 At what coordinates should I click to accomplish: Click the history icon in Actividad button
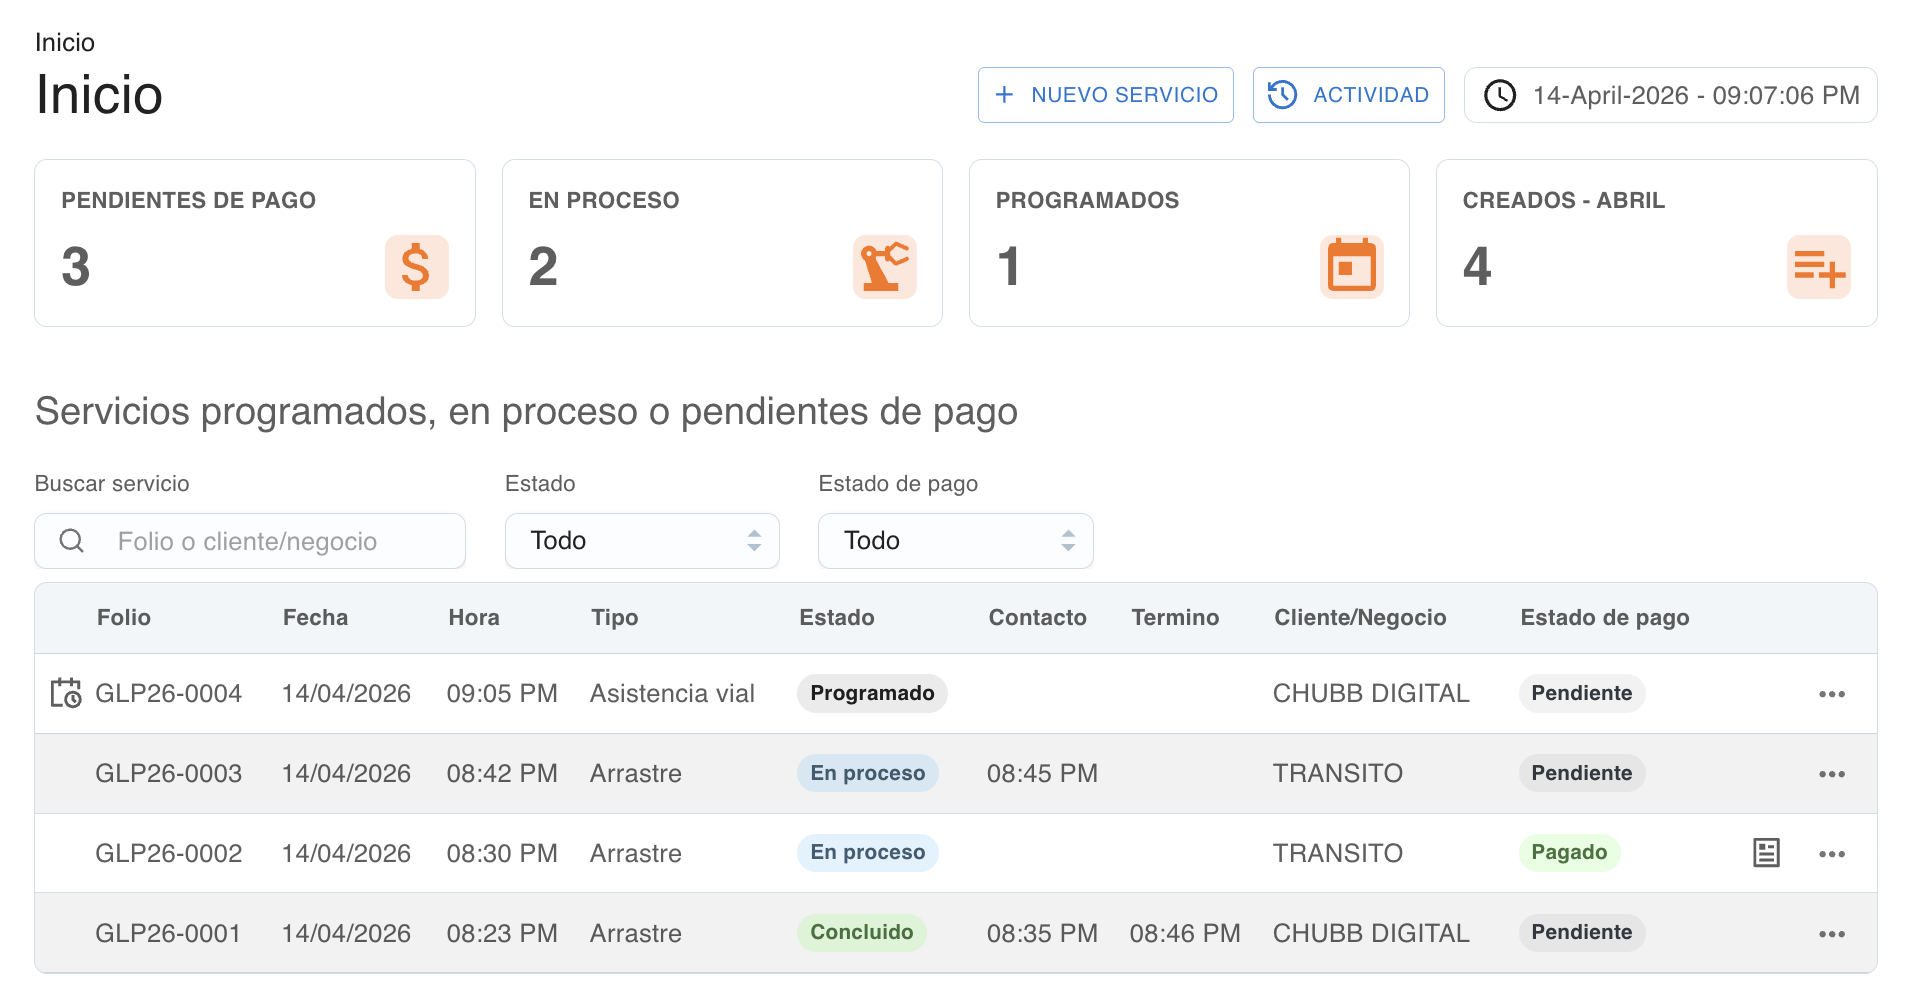click(x=1282, y=95)
